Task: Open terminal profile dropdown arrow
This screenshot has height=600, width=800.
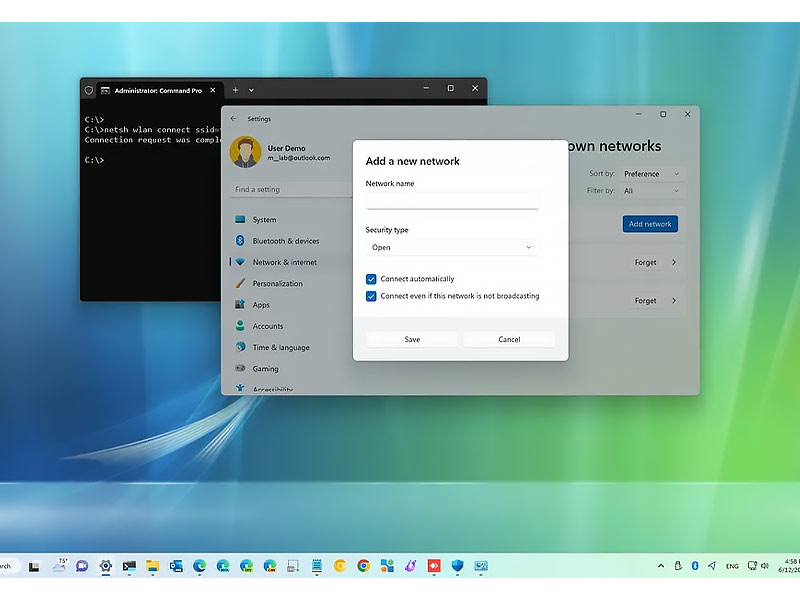Action: (251, 90)
